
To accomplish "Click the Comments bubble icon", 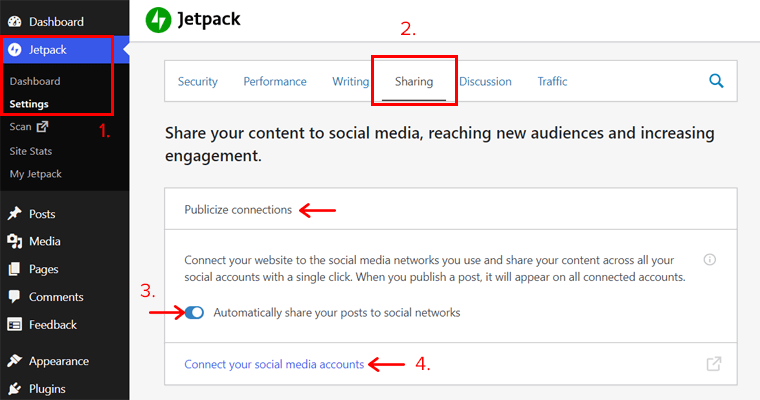I will coord(15,297).
